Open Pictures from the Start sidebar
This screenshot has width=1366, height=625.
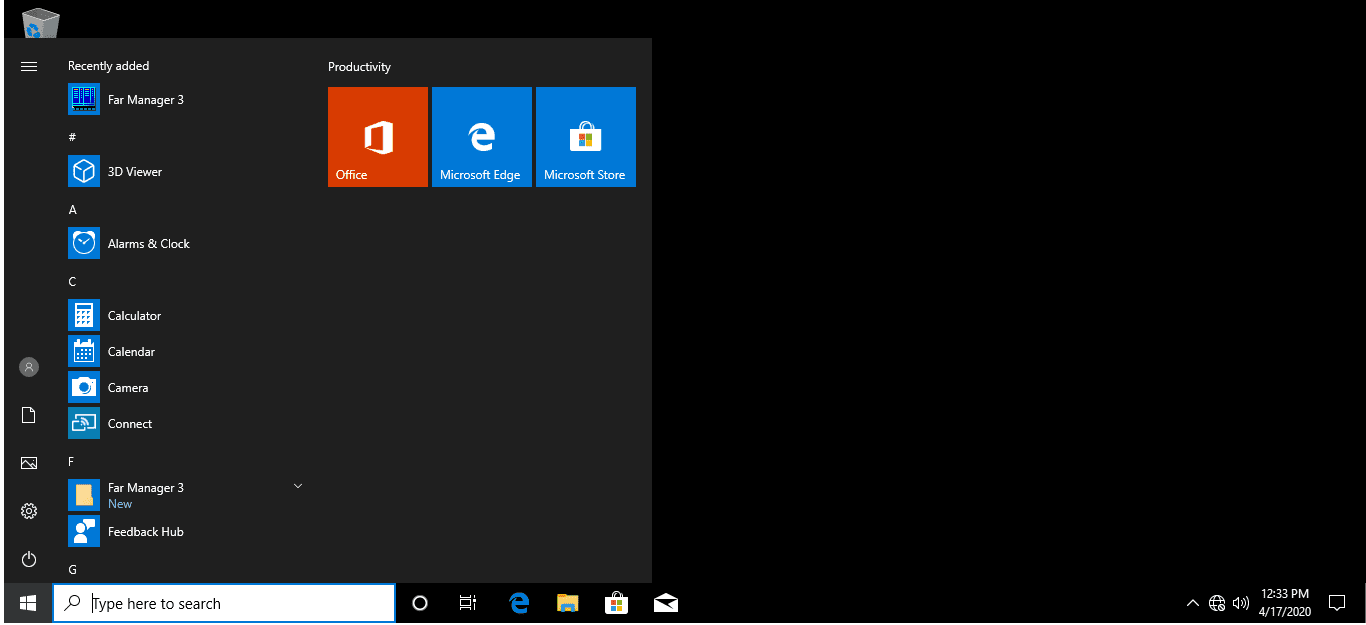(29, 463)
